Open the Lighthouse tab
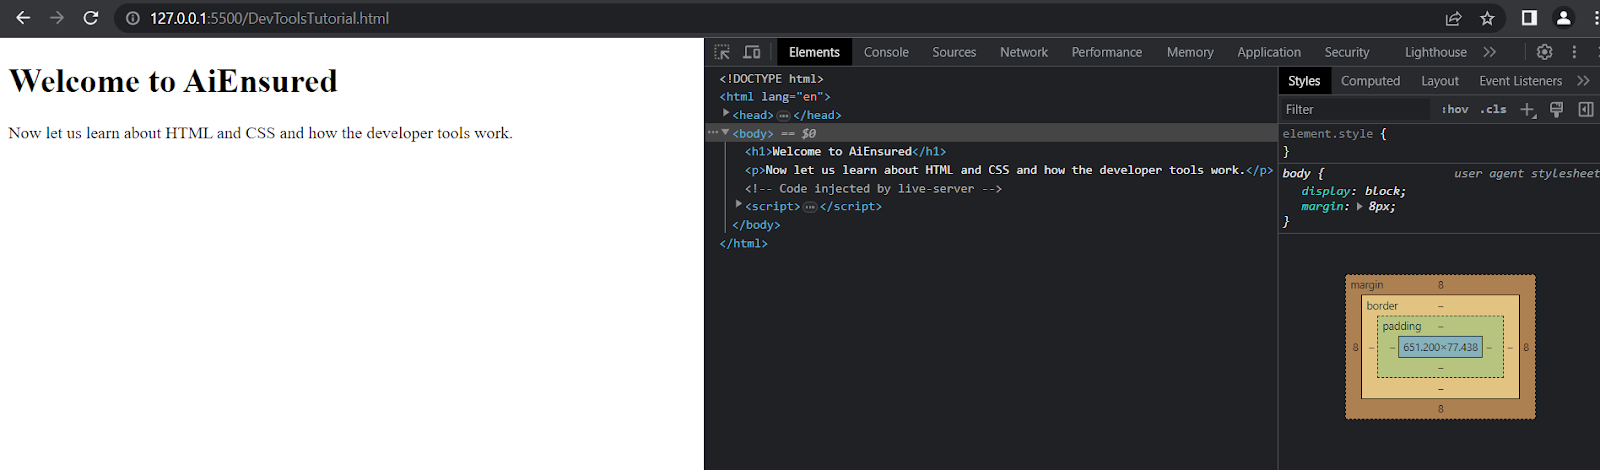The height and width of the screenshot is (470, 1600). tap(1436, 52)
